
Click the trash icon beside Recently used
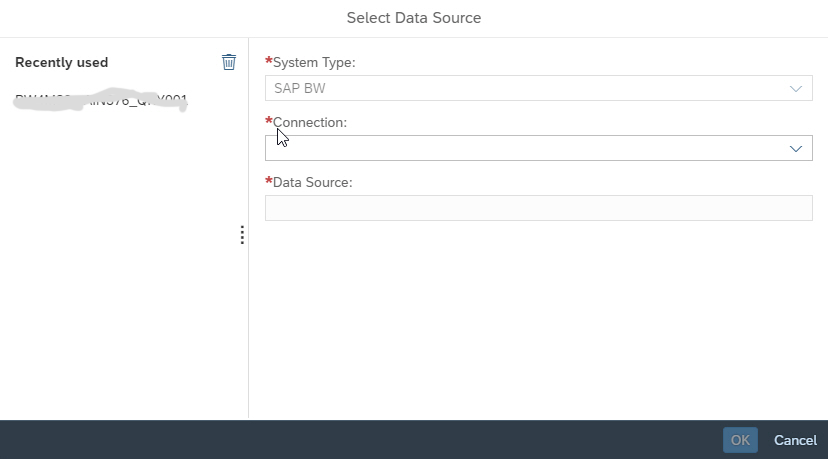tap(229, 62)
